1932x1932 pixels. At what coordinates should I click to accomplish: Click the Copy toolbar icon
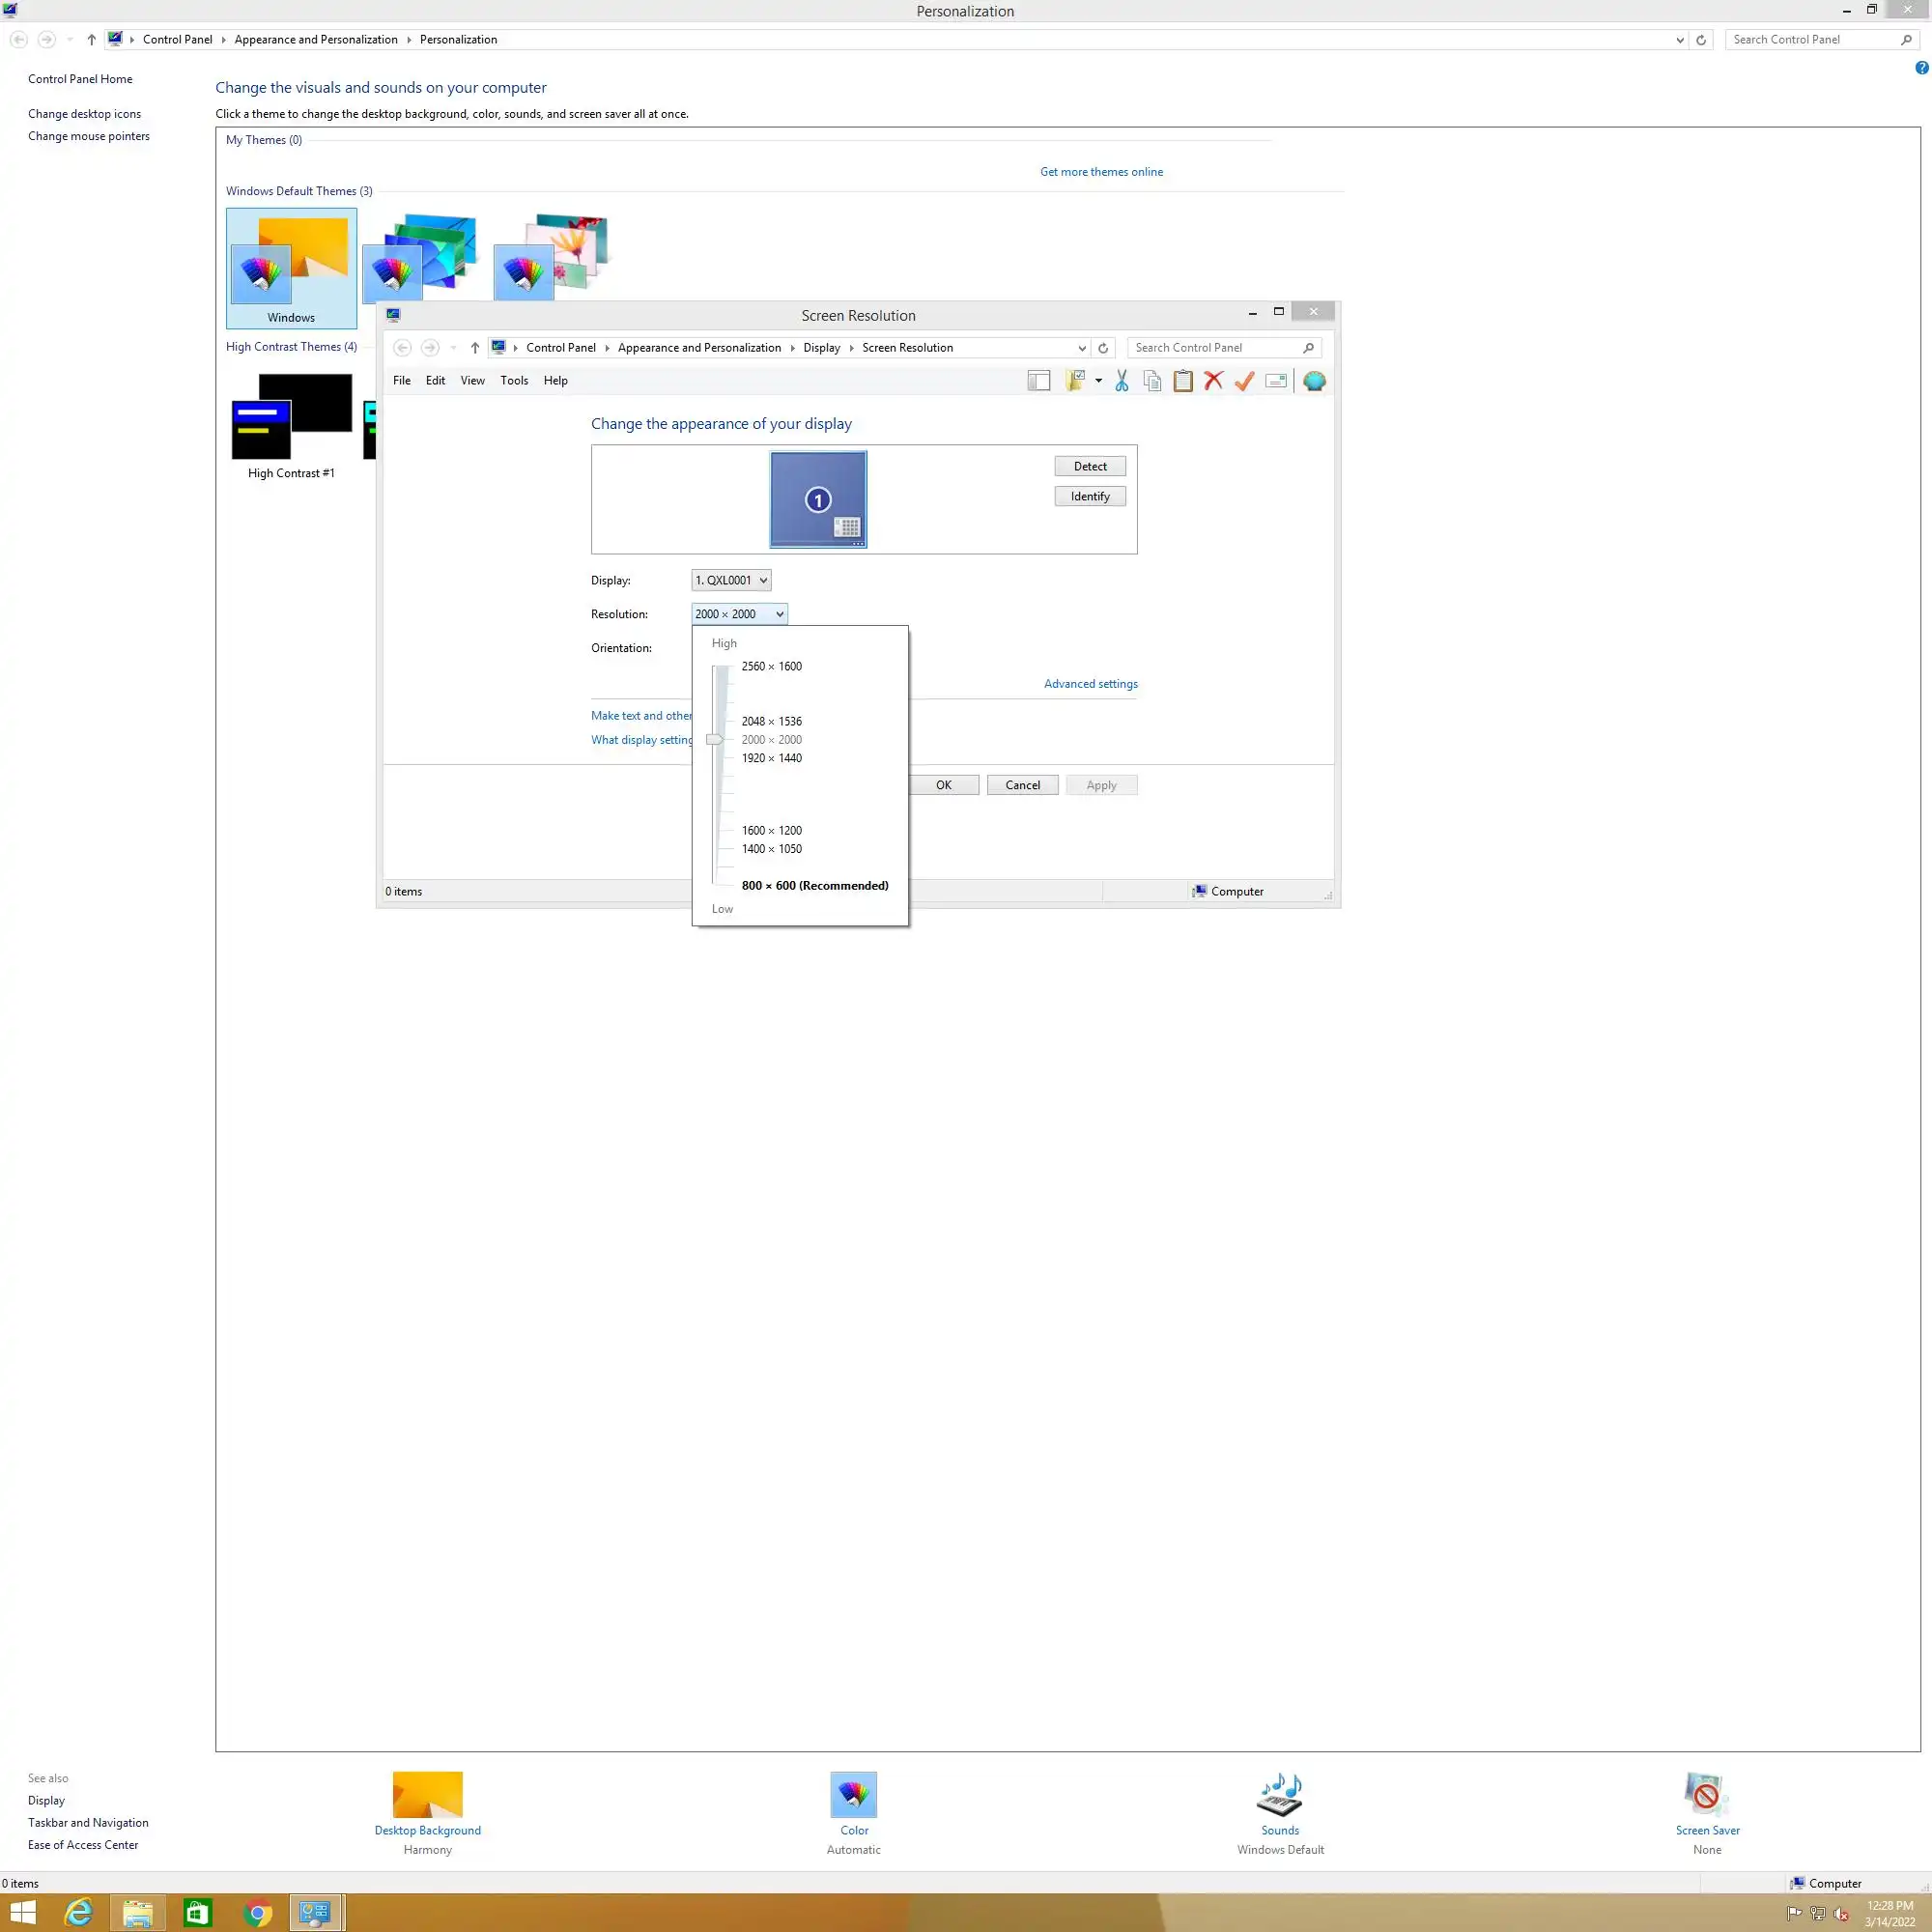point(1152,381)
